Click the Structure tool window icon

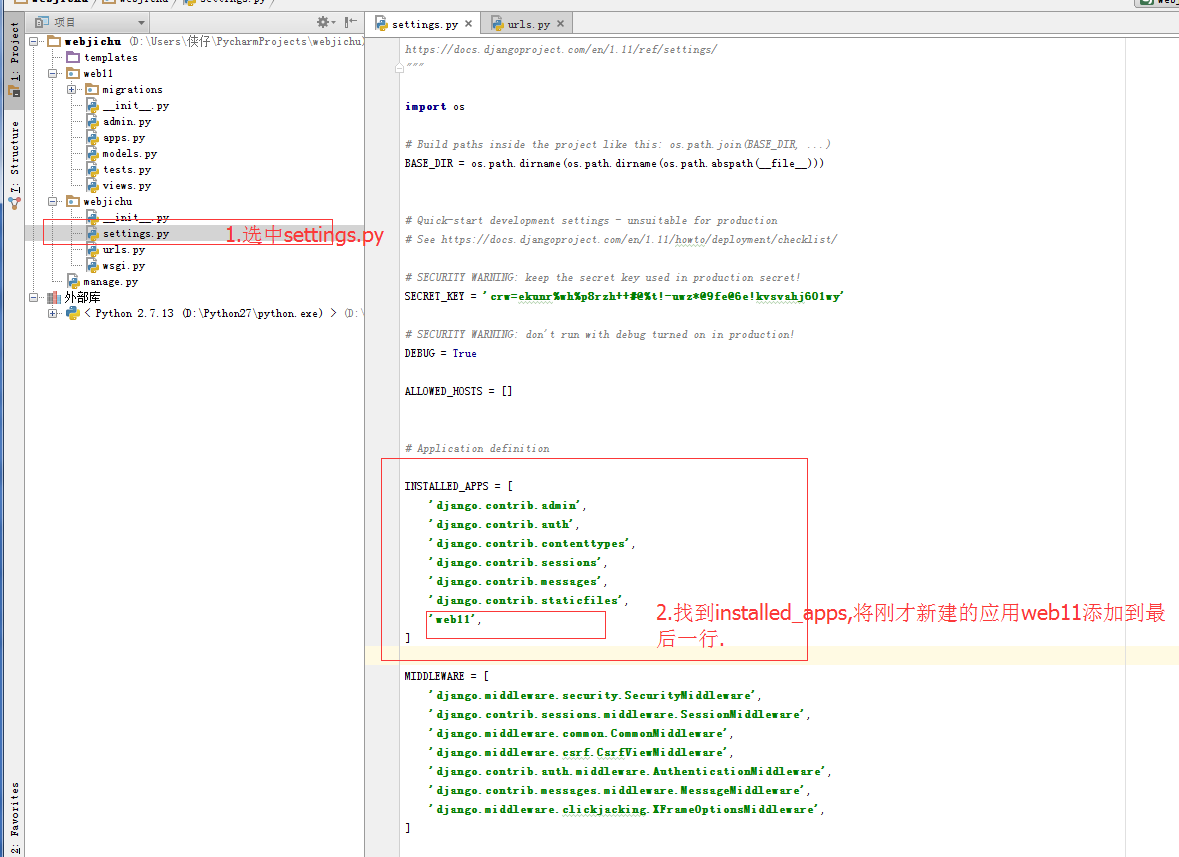(14, 203)
